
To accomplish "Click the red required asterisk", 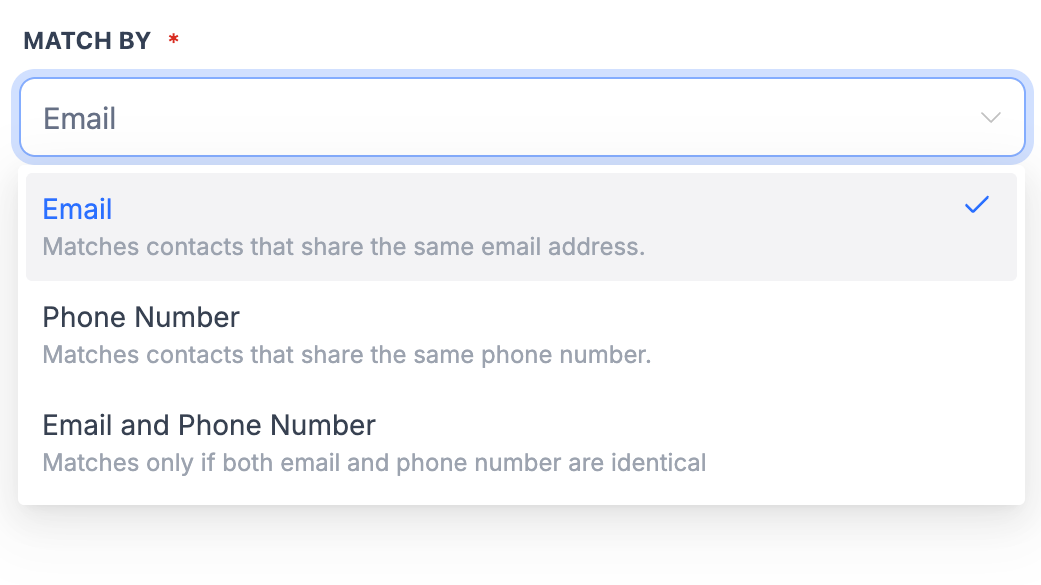I will tap(174, 40).
